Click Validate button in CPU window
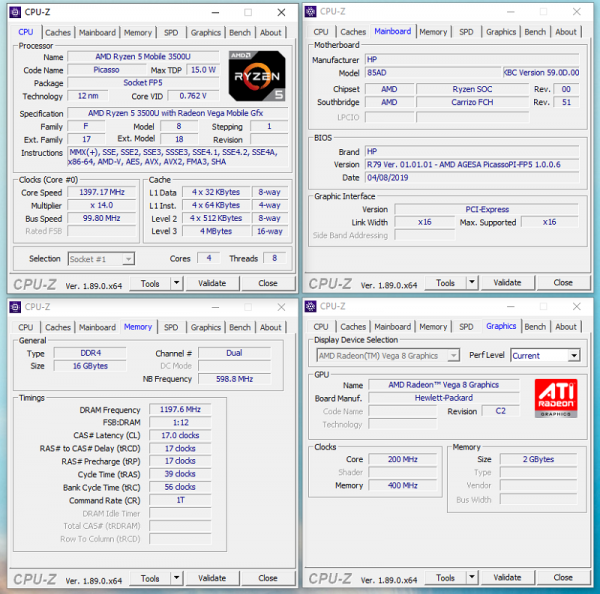600x594 pixels. point(212,283)
